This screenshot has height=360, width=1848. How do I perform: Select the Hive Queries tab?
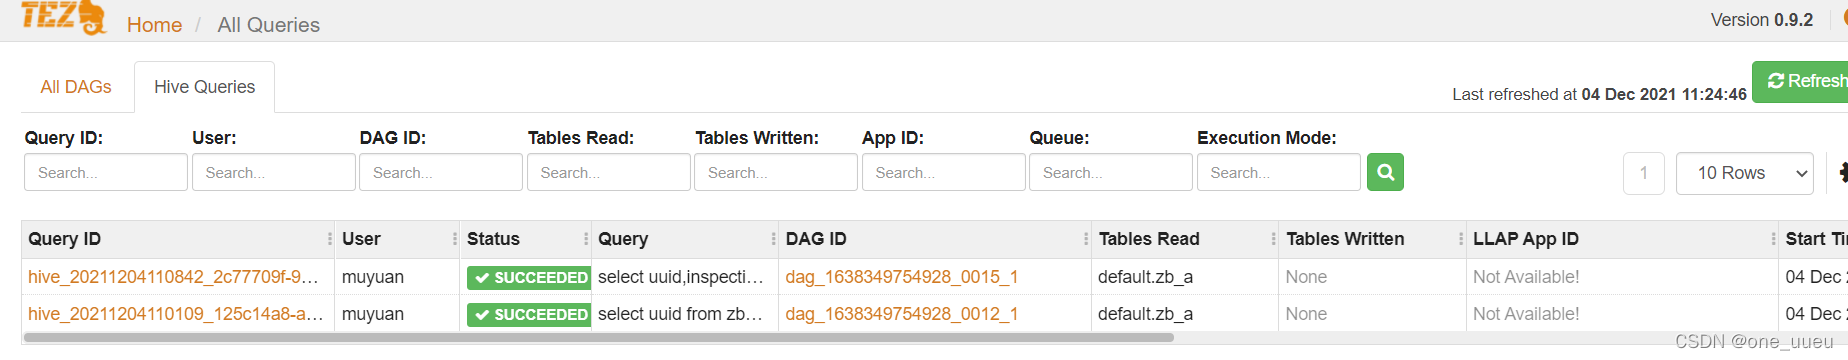pos(204,87)
